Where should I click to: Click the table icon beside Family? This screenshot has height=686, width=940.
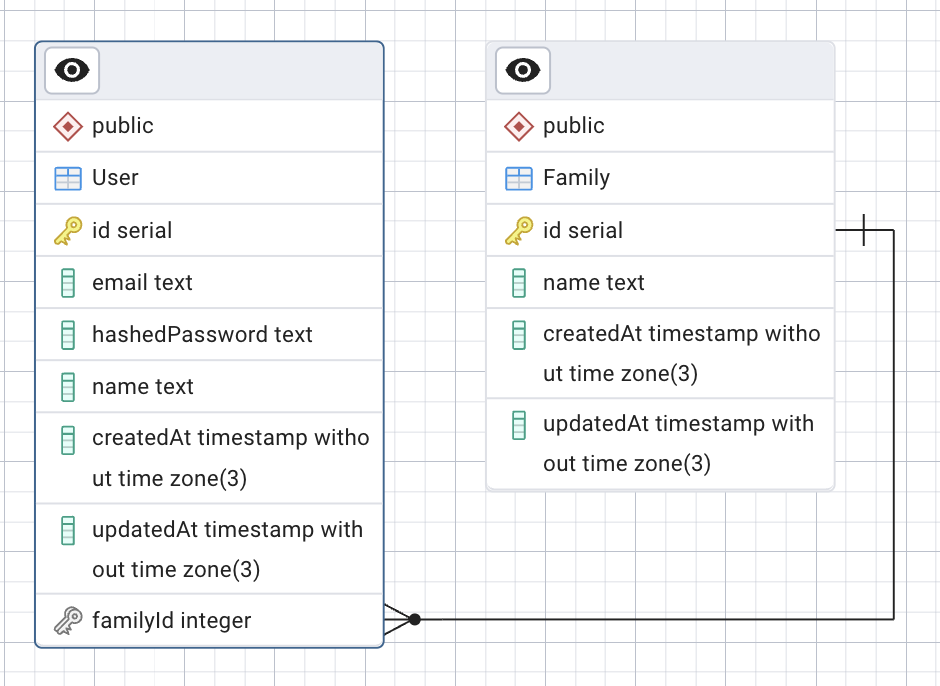click(x=519, y=178)
